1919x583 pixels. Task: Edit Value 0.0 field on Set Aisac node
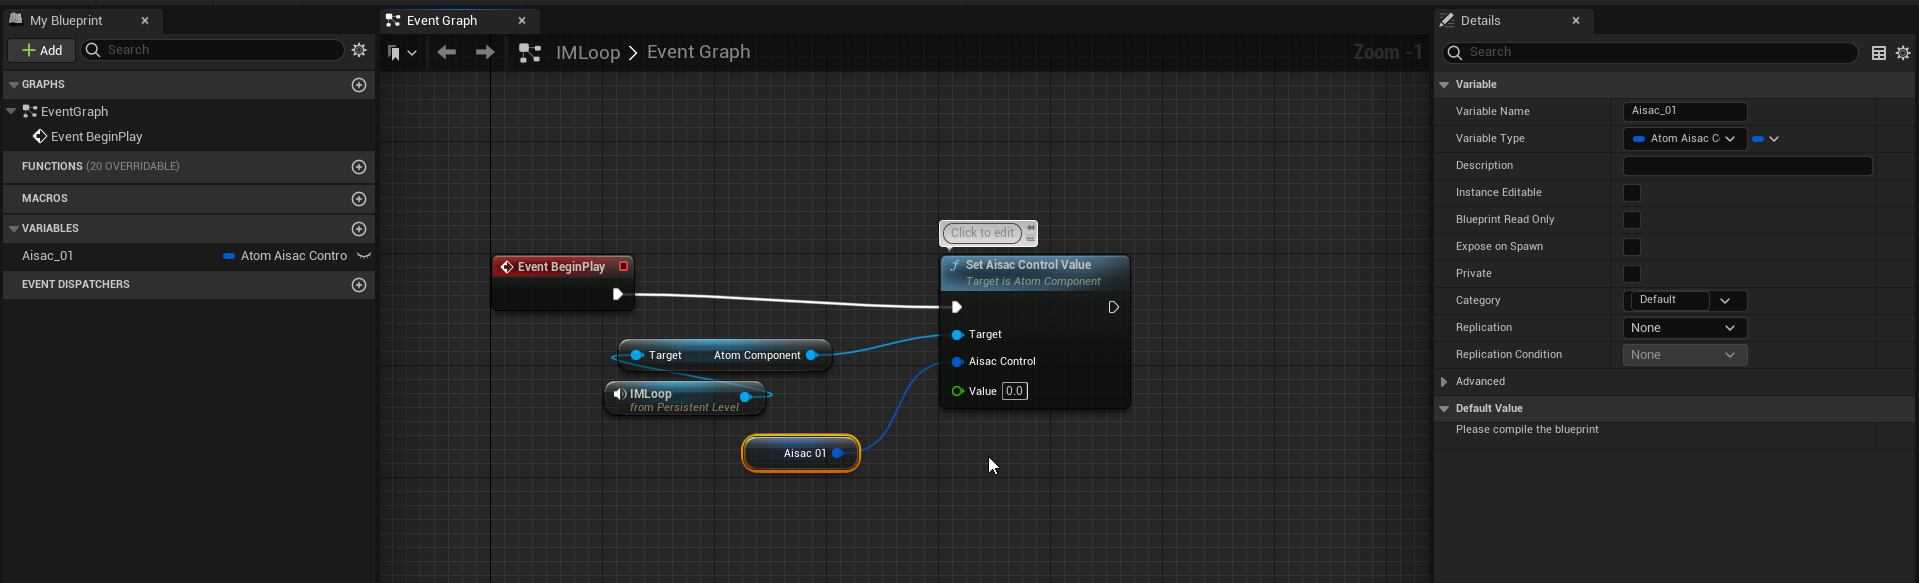[1014, 391]
